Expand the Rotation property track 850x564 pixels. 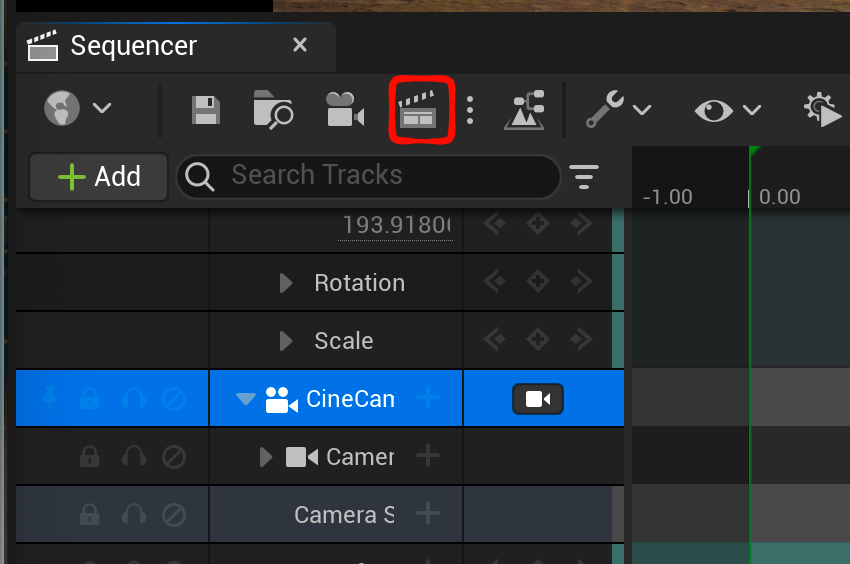[x=287, y=283]
